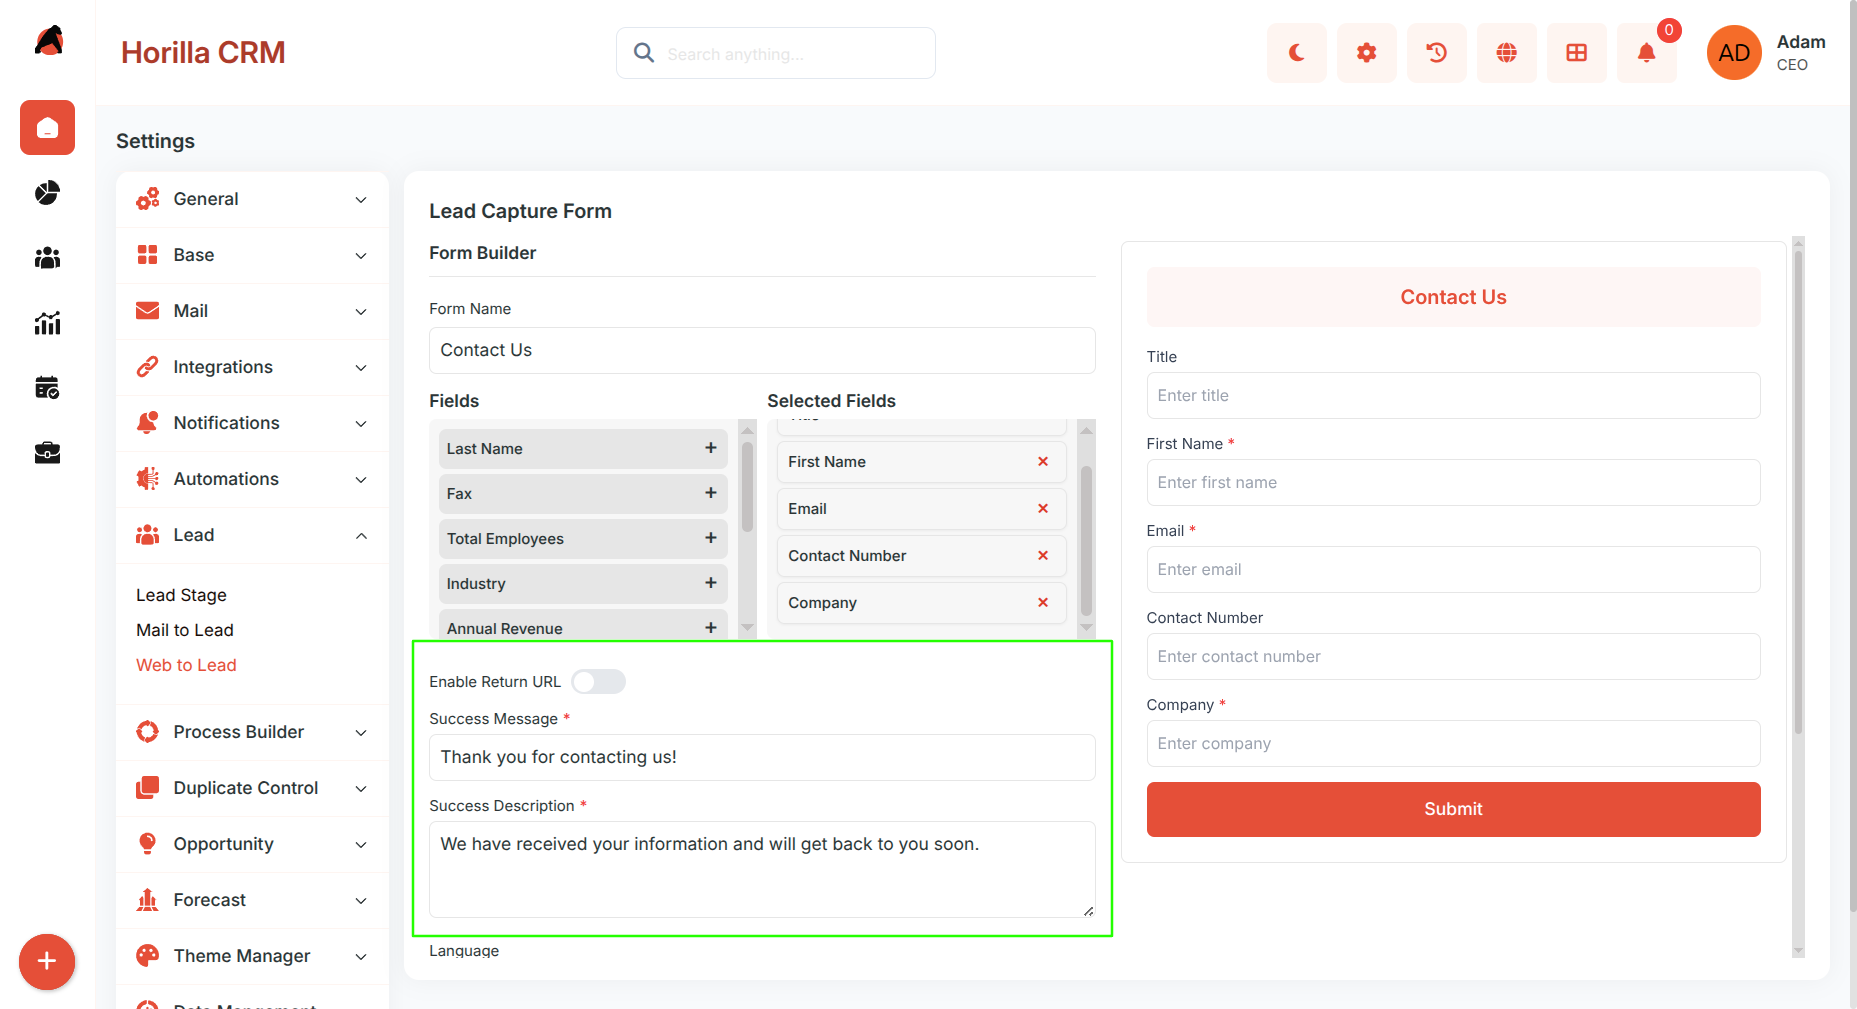Toggle Enable Return URL switch
Viewport: 1857px width, 1009px height.
(x=598, y=682)
